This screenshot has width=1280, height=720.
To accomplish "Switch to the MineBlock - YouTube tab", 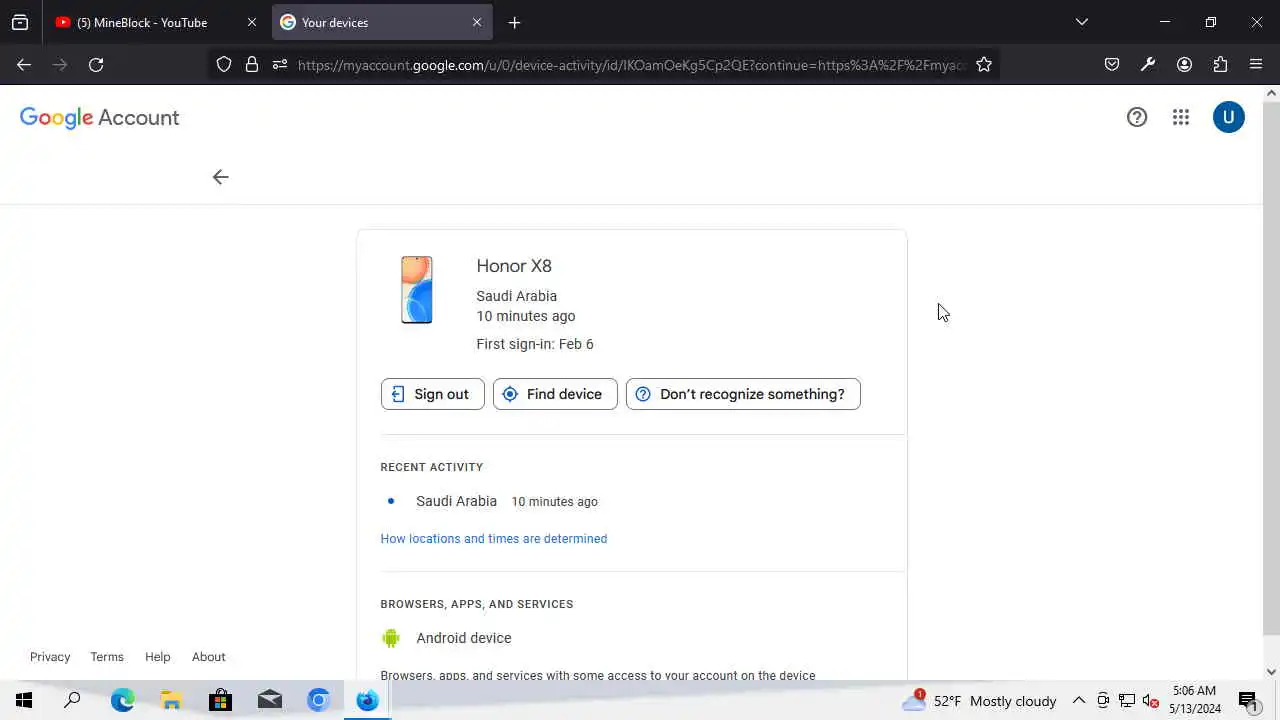I will tap(142, 22).
